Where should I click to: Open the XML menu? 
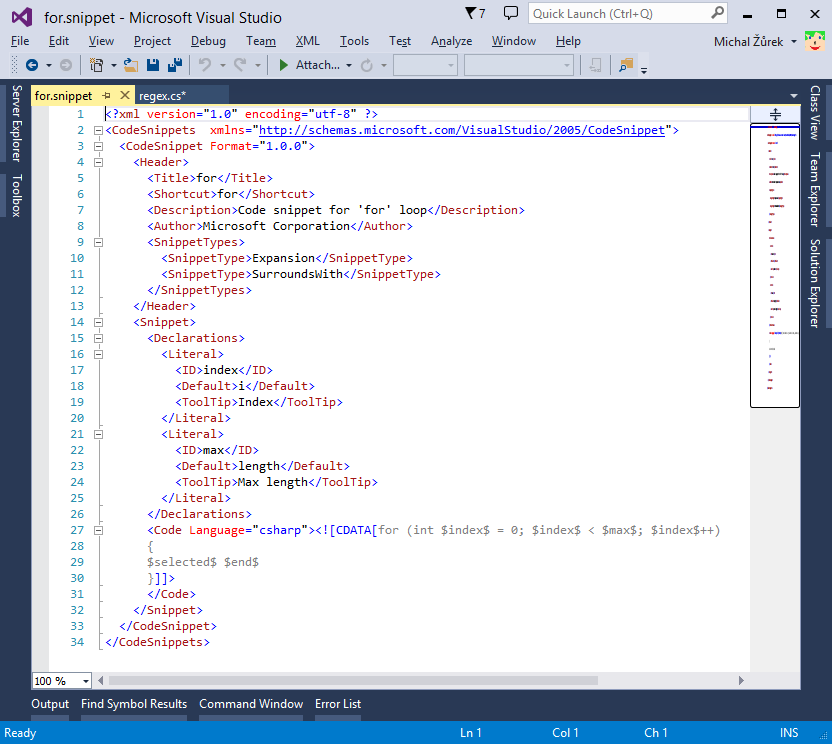click(307, 41)
